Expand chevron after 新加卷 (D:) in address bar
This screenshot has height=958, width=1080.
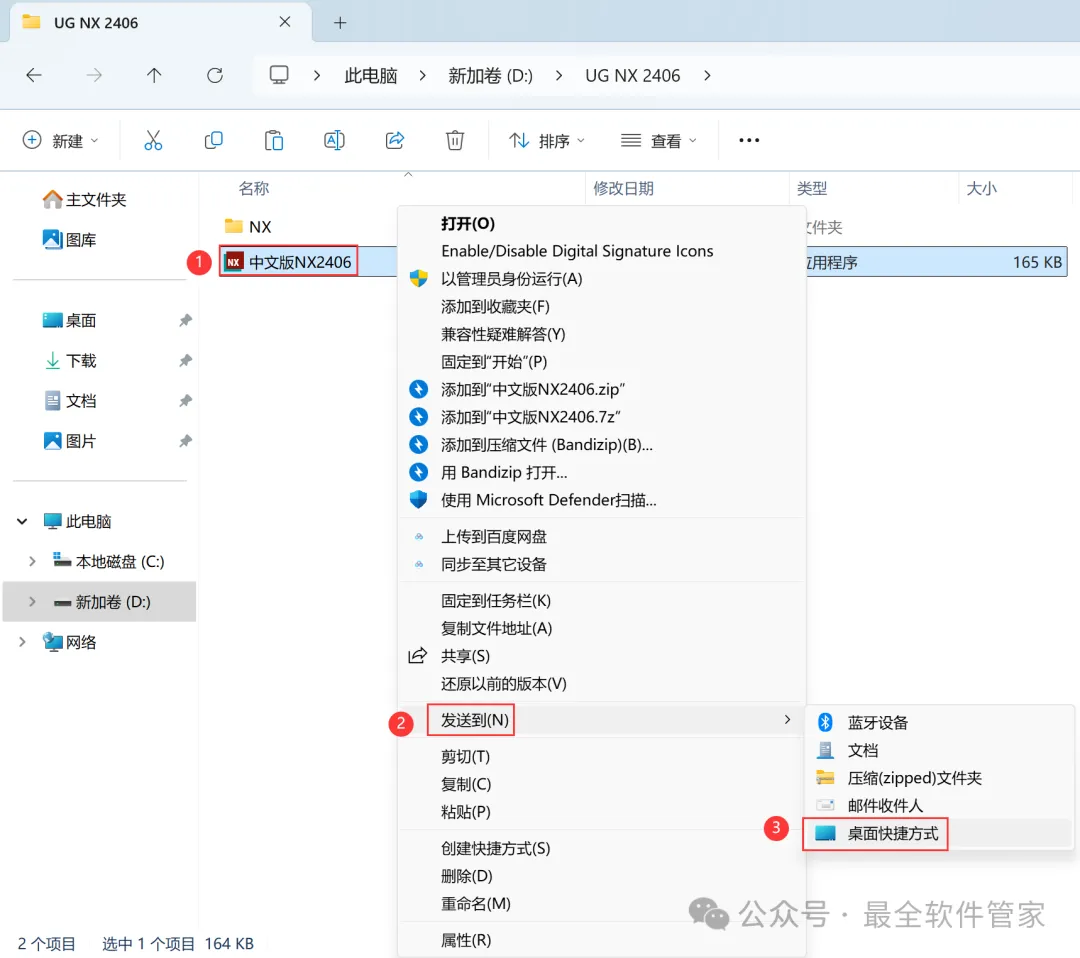(559, 75)
